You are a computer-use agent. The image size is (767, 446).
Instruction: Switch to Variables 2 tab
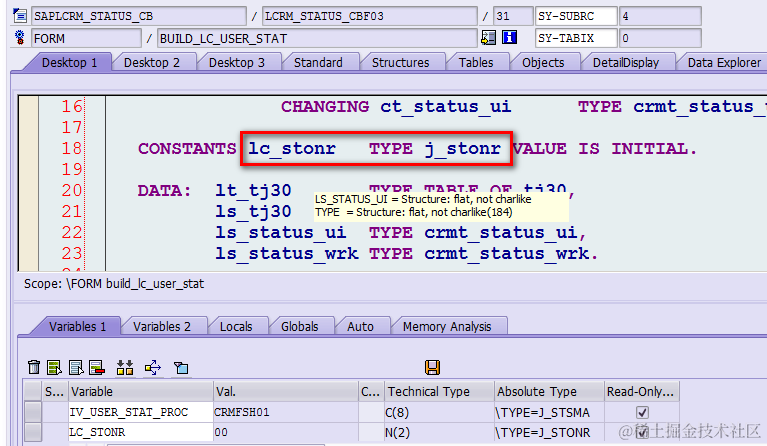pos(161,326)
